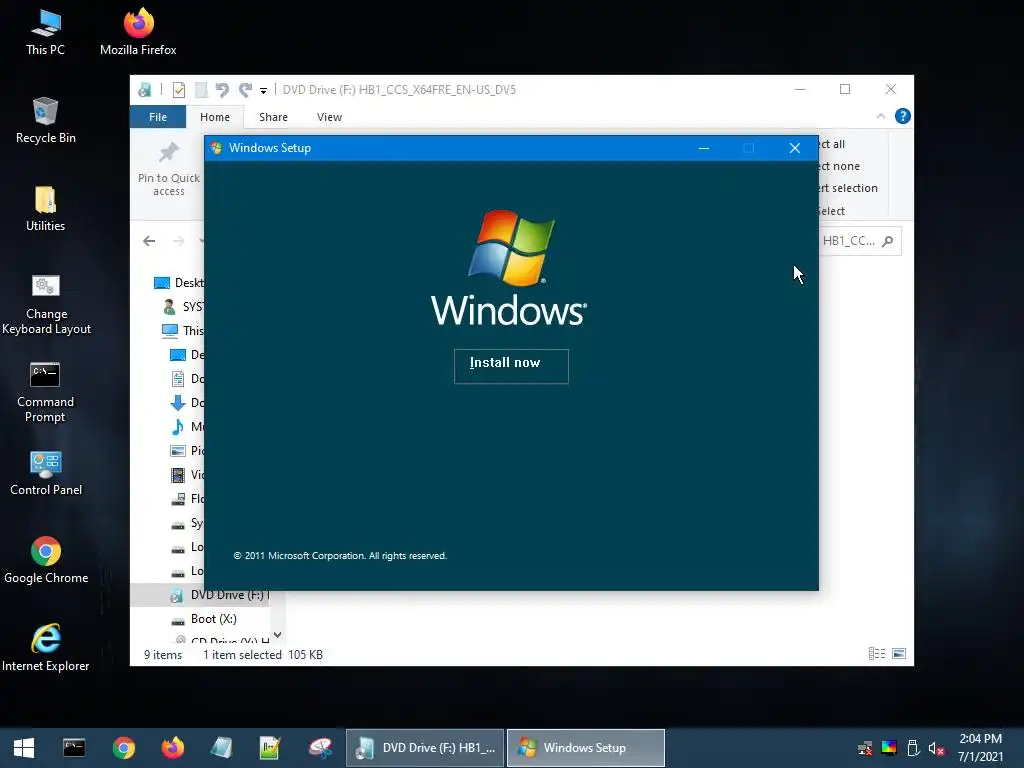Viewport: 1024px width, 768px height.
Task: Select Desktop in Explorer navigation tree
Action: coord(178,282)
